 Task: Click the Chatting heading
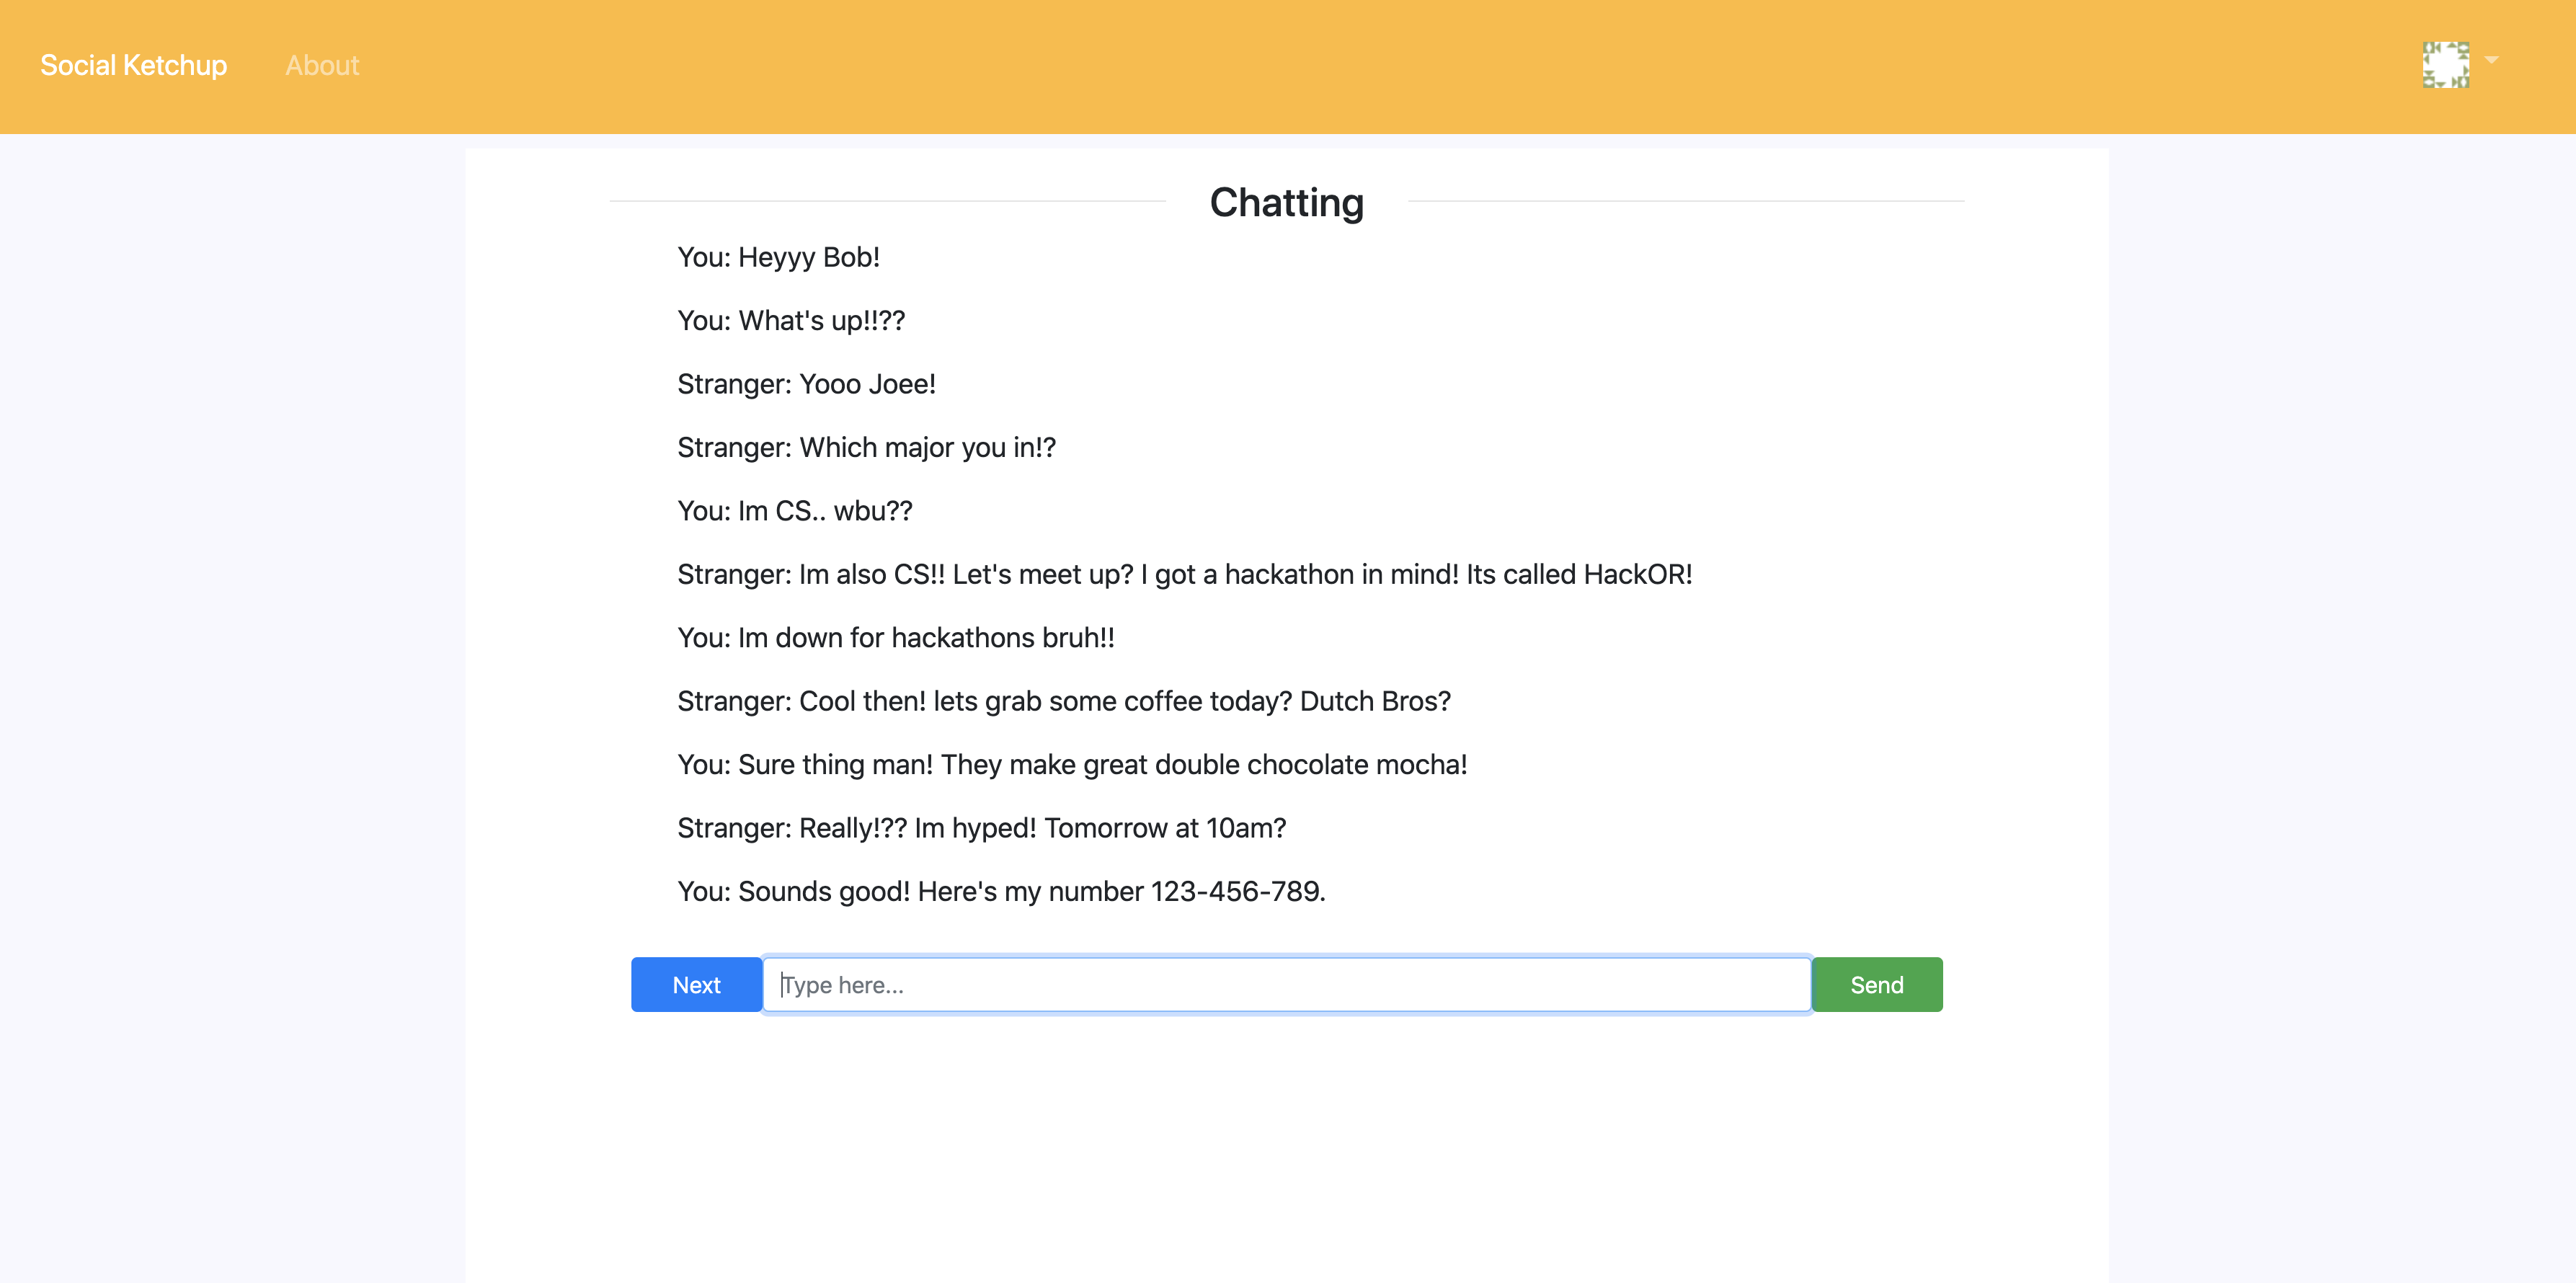(x=1286, y=203)
